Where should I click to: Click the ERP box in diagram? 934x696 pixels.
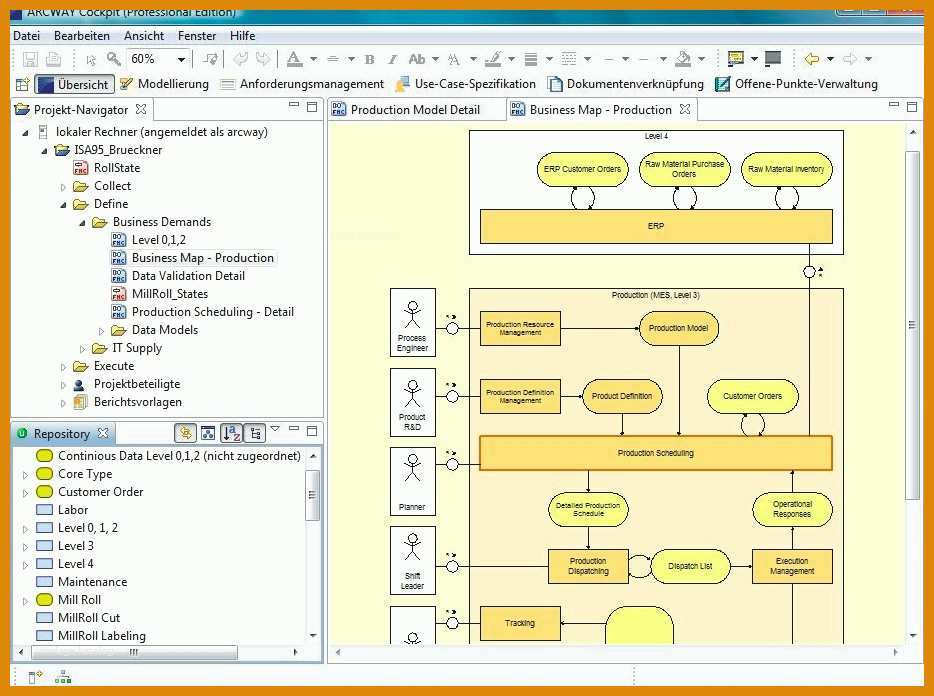pos(656,226)
